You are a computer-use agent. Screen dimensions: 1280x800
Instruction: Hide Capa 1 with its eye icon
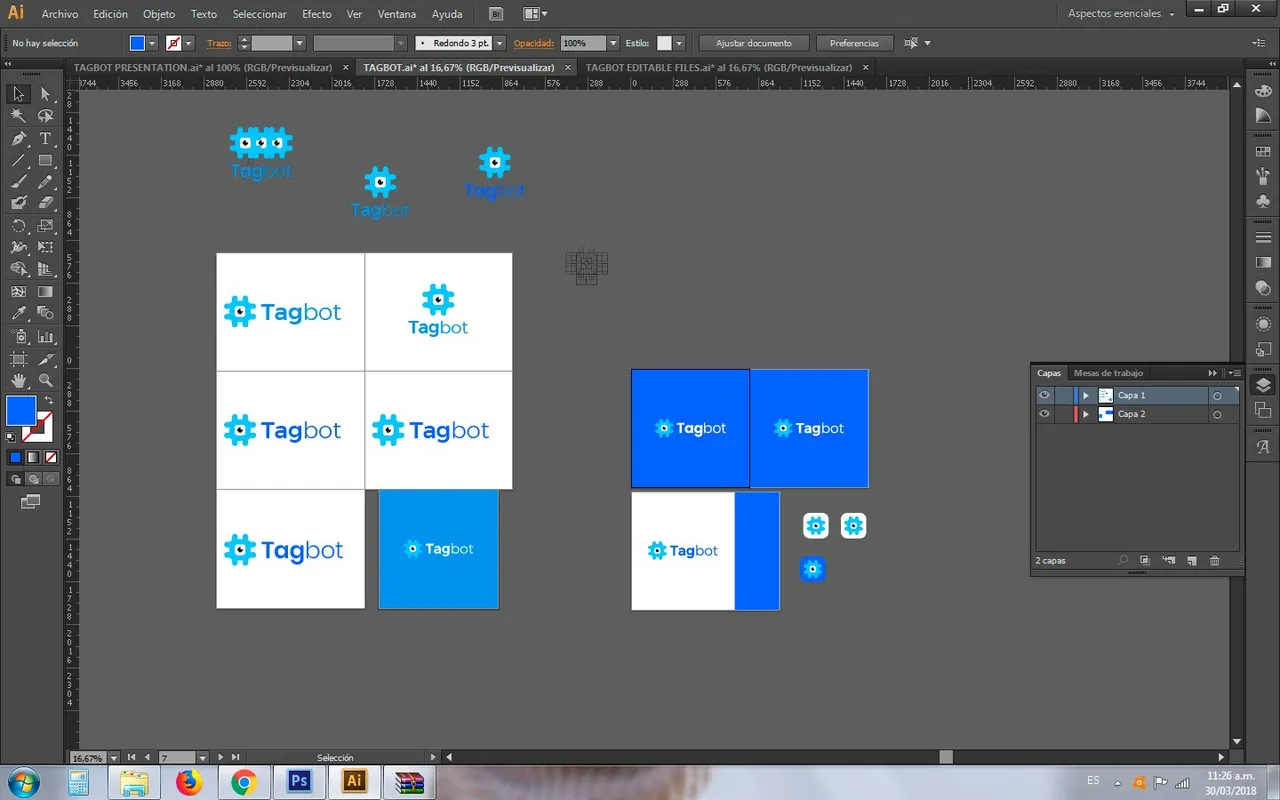click(x=1044, y=395)
